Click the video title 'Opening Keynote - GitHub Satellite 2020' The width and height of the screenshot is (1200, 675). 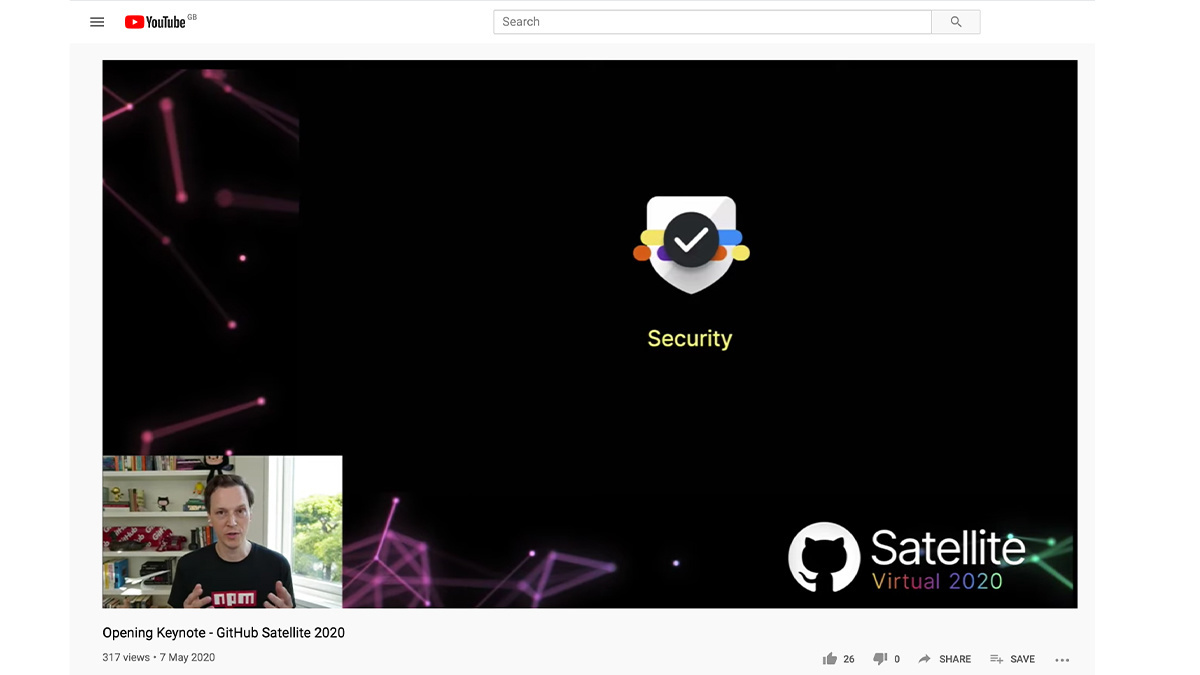click(223, 633)
